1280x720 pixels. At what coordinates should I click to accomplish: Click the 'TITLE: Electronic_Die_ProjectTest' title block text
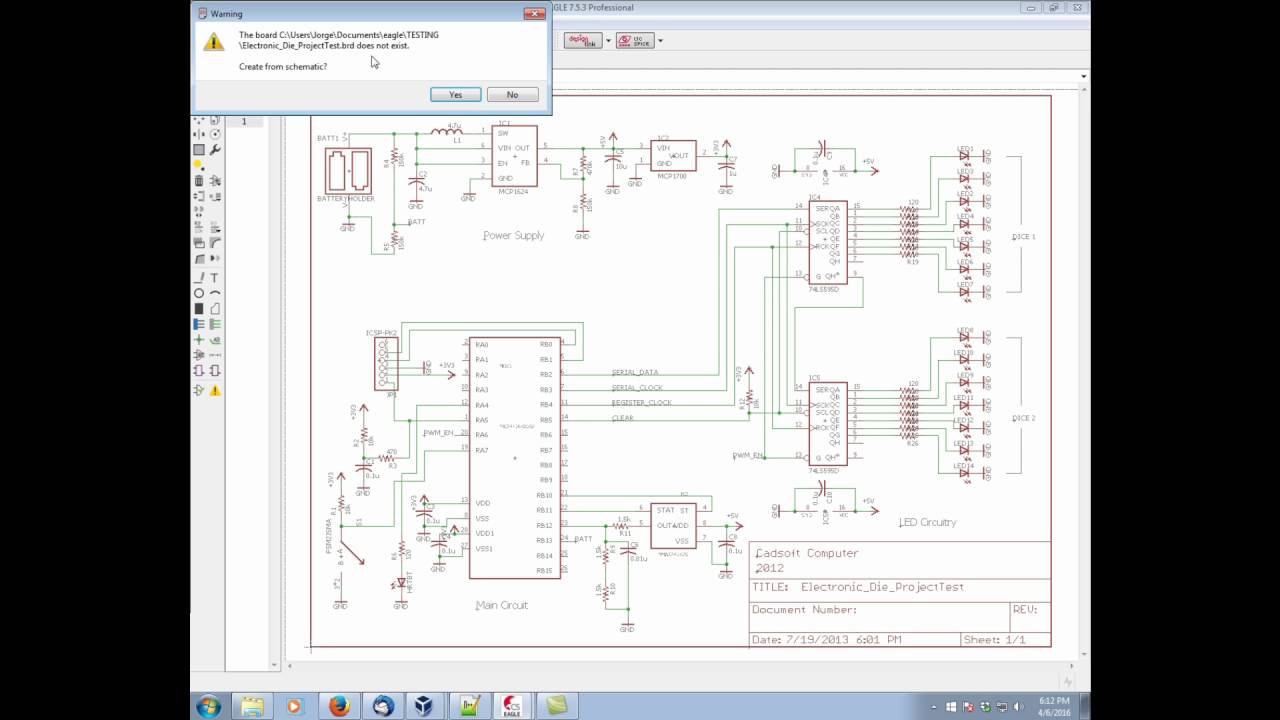[858, 587]
